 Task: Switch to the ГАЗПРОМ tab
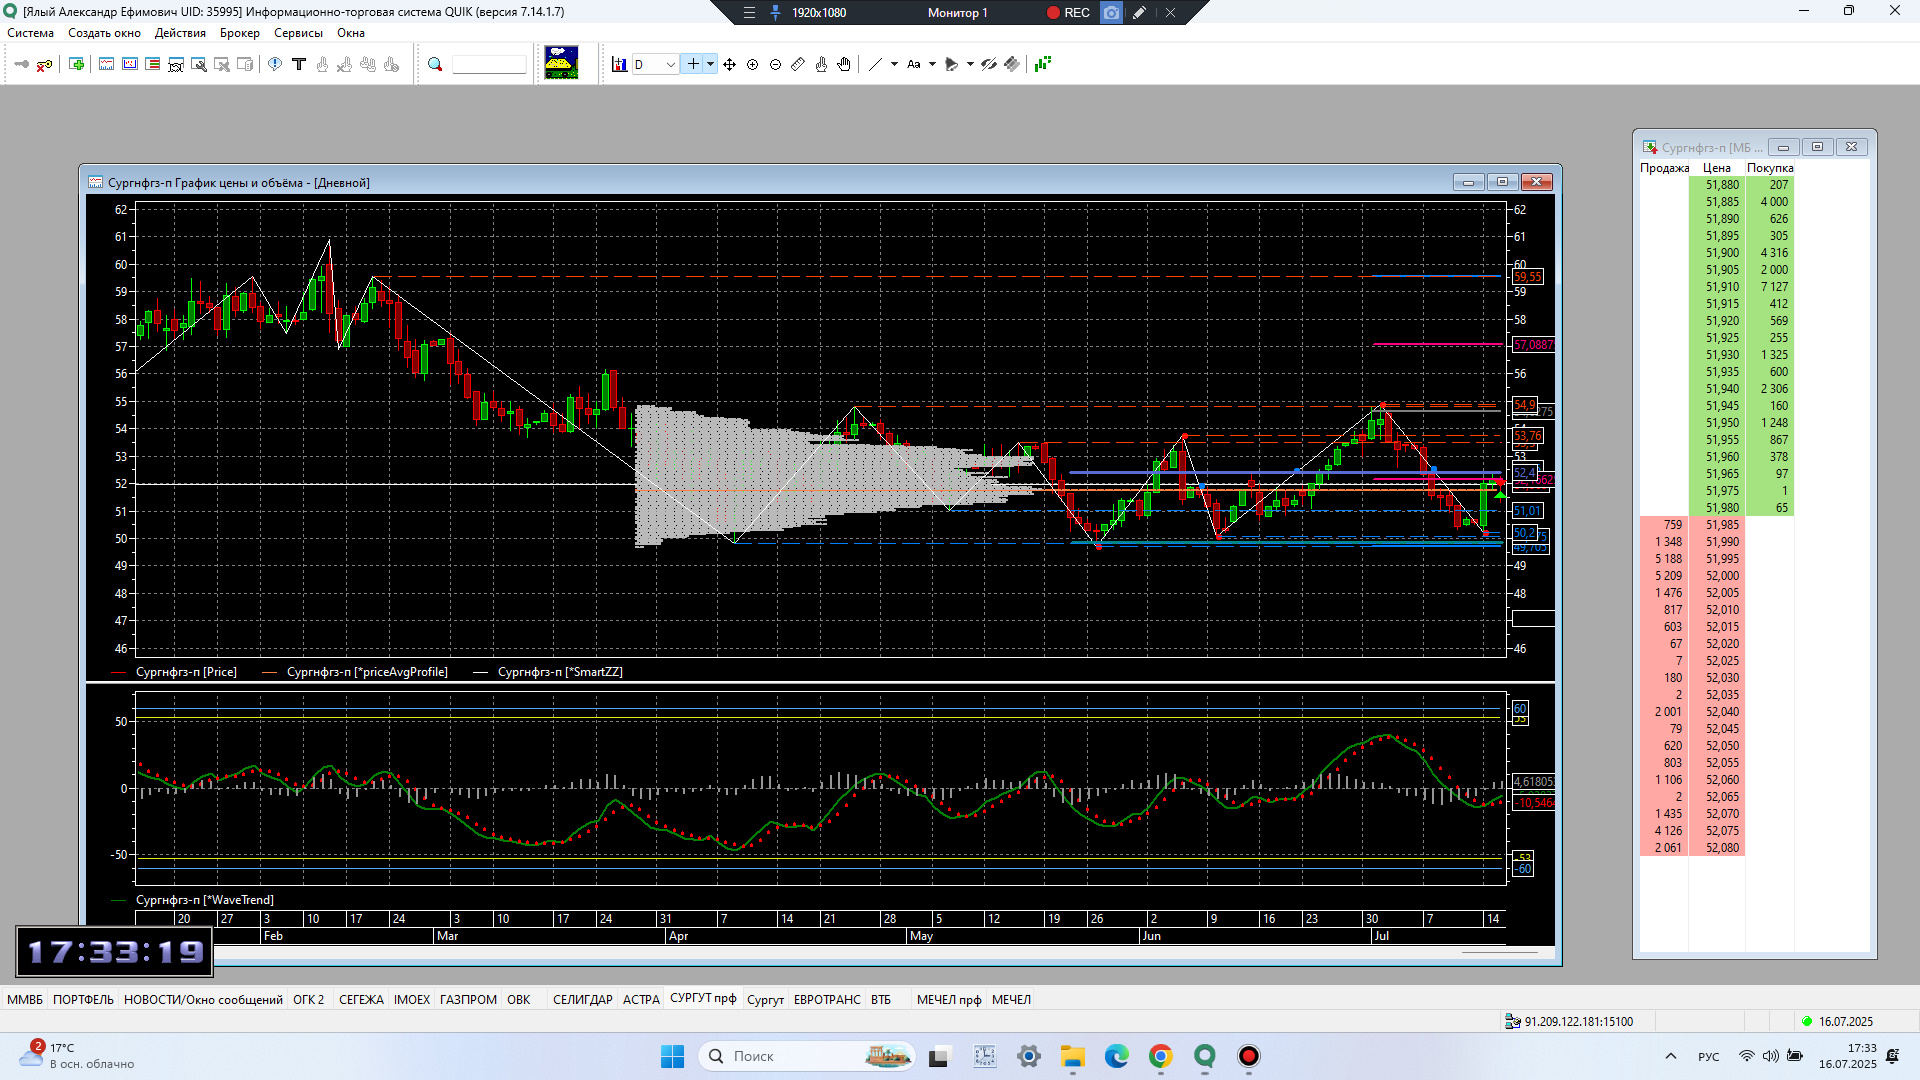click(468, 999)
